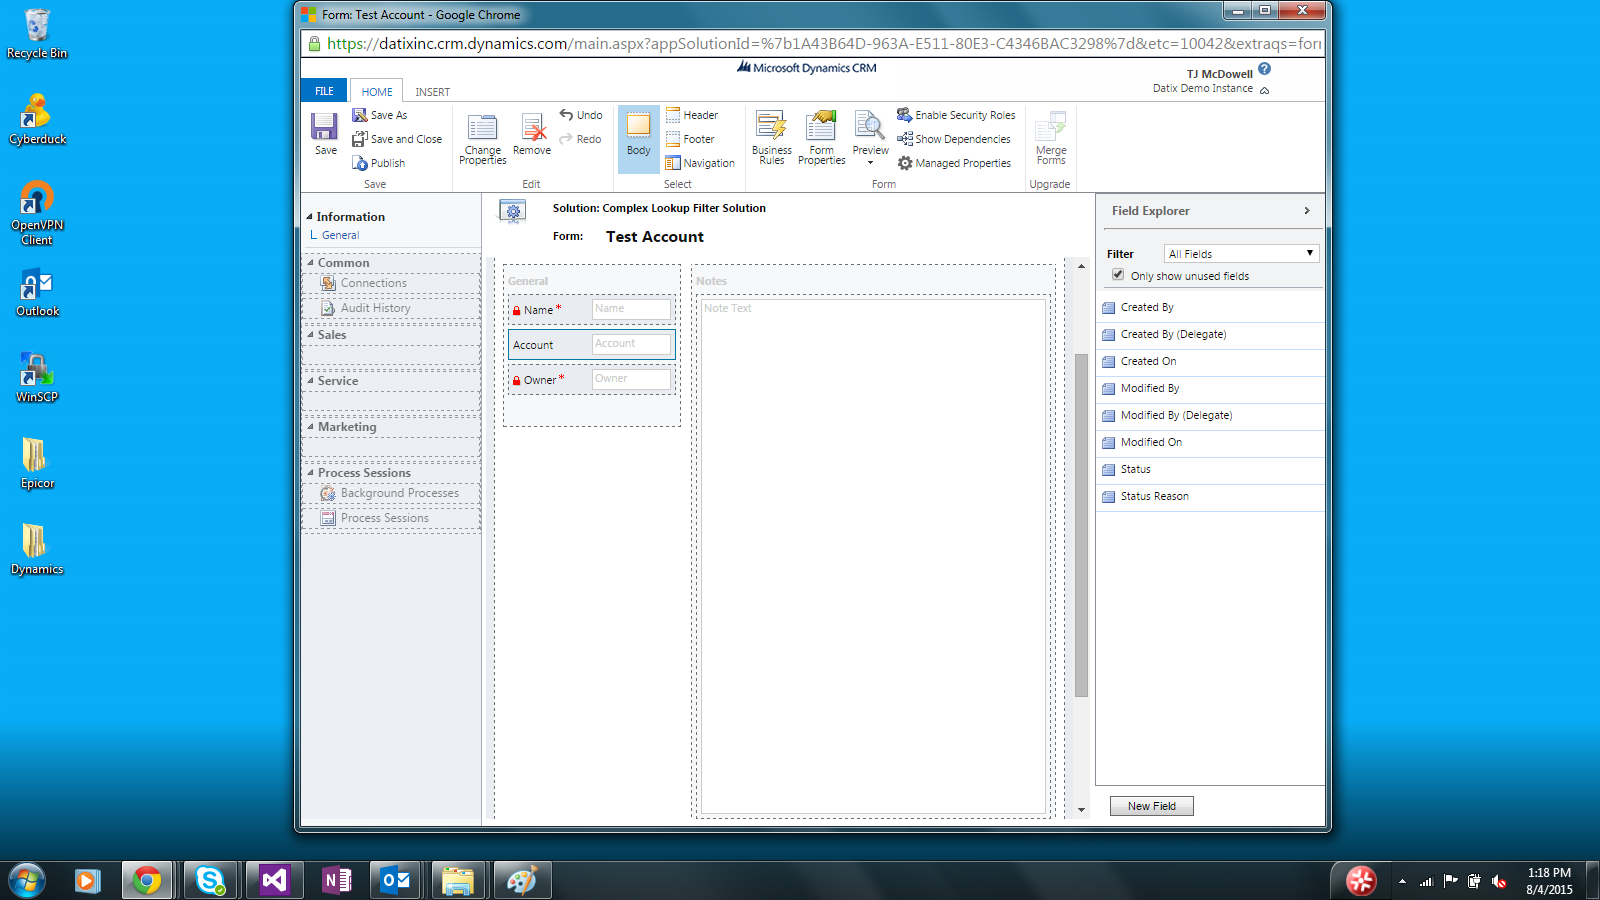Select the Status field
The width and height of the screenshot is (1600, 900).
coord(1210,470)
